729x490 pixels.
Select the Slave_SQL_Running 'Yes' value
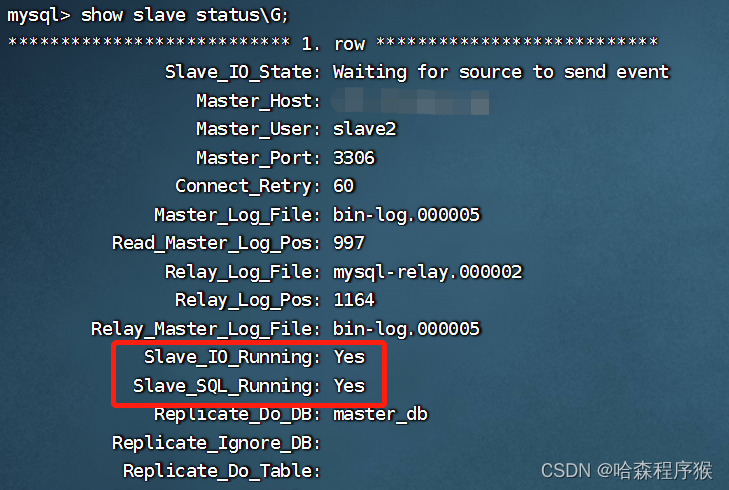tap(350, 386)
